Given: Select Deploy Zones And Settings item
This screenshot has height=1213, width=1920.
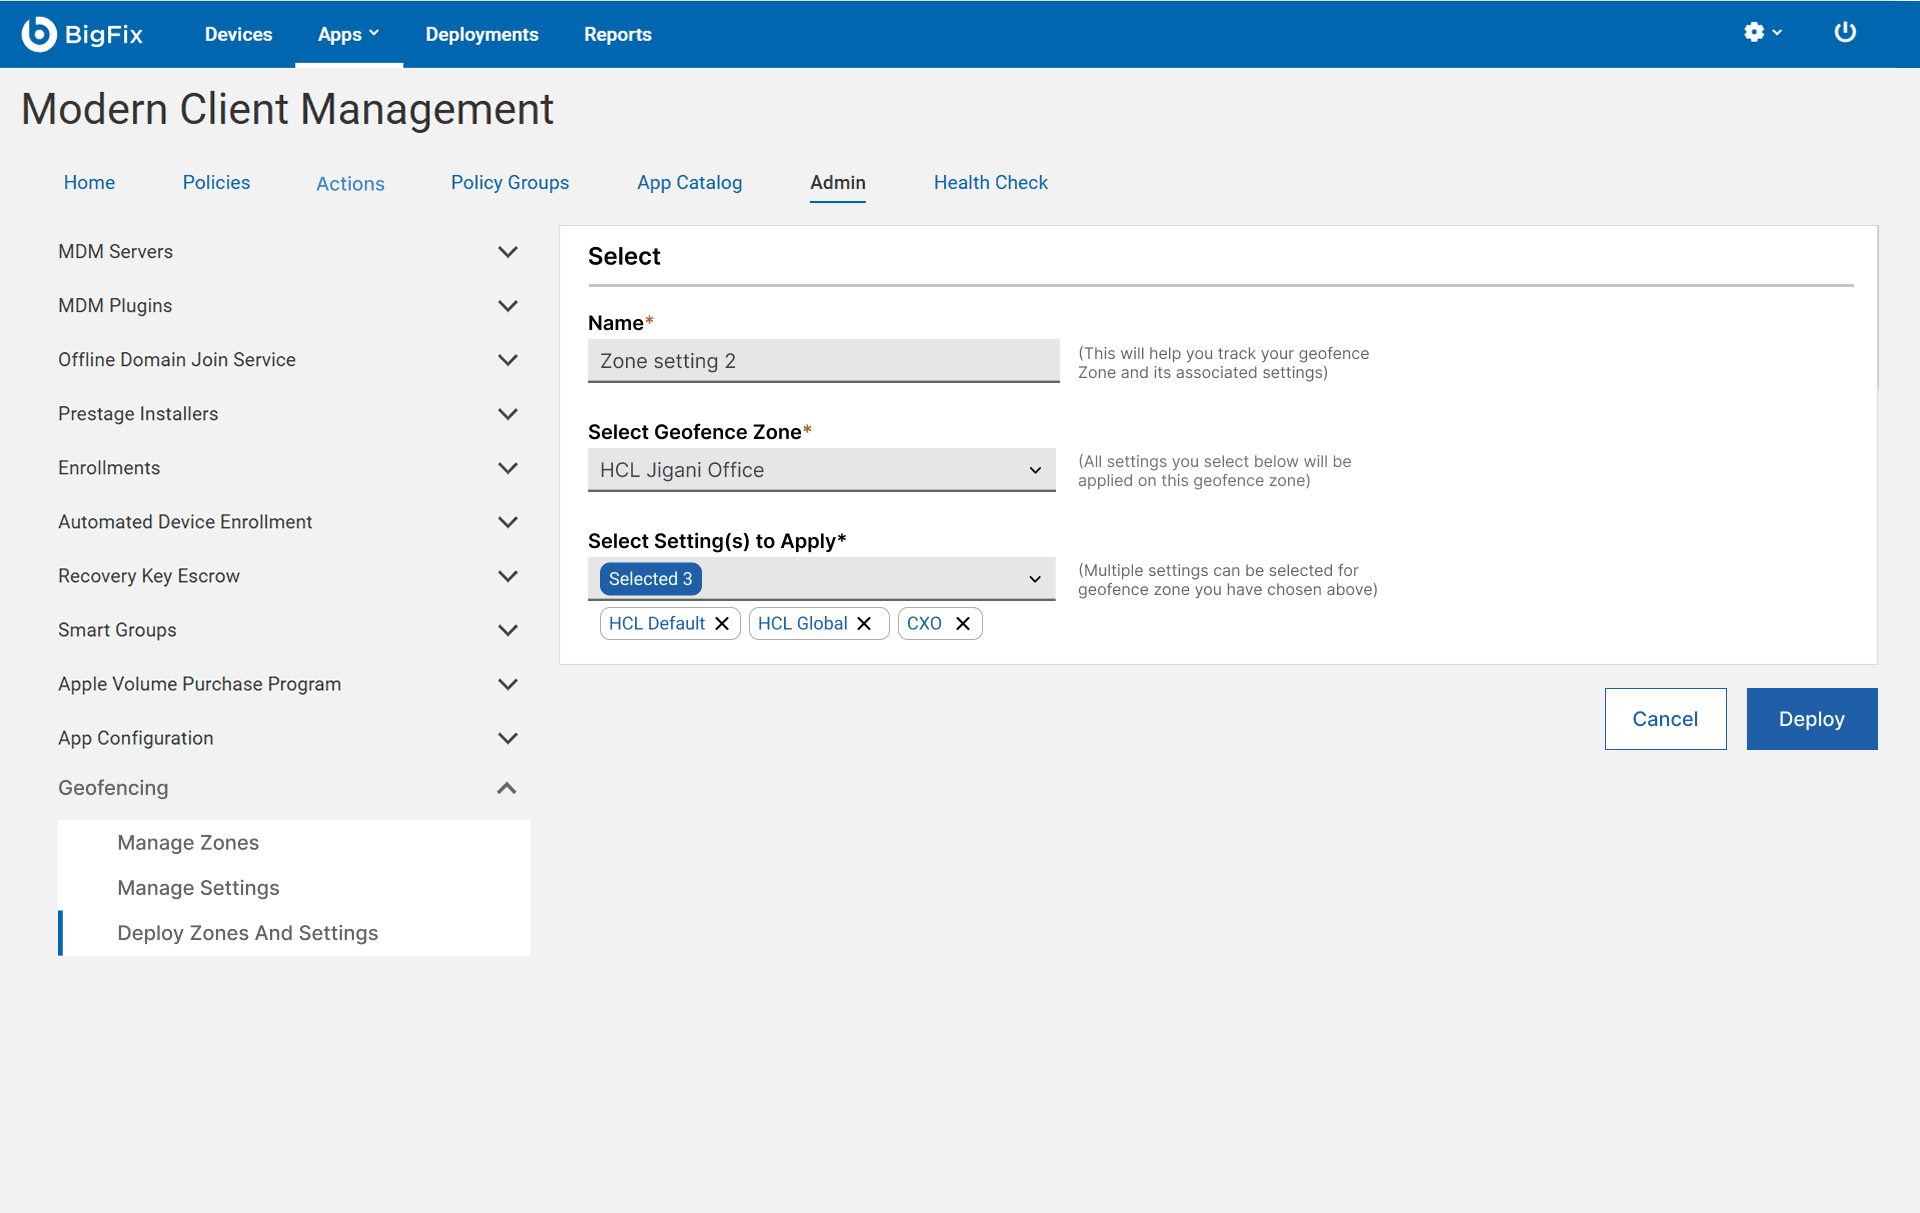Looking at the screenshot, I should 247,933.
